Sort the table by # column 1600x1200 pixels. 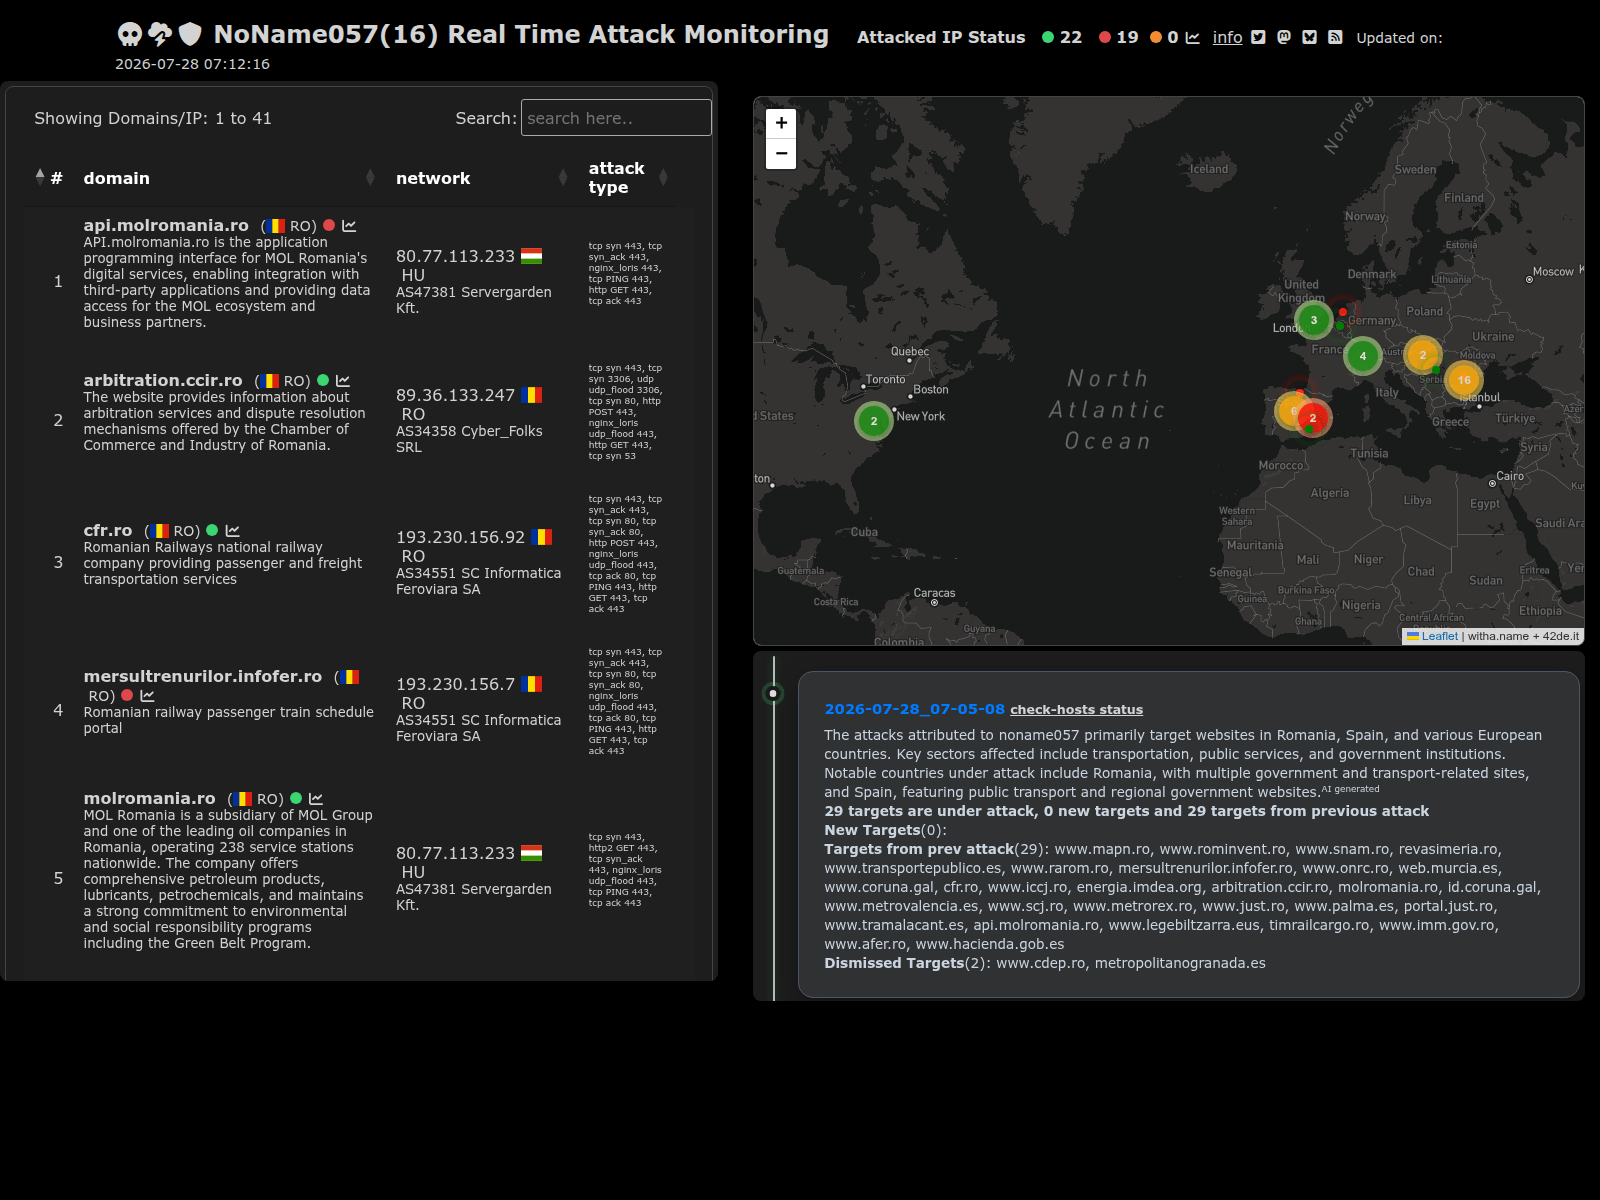point(49,178)
